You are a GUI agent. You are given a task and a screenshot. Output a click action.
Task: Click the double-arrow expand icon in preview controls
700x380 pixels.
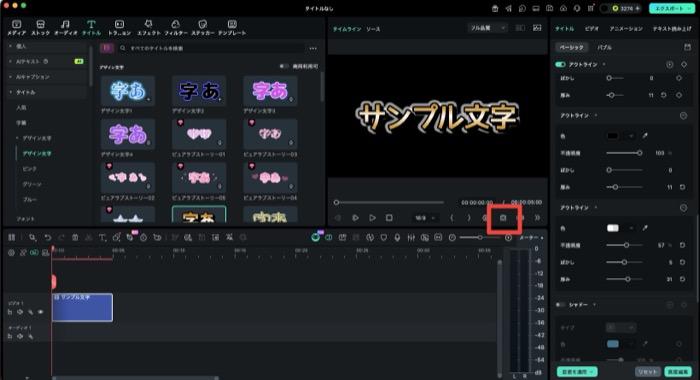click(x=537, y=218)
